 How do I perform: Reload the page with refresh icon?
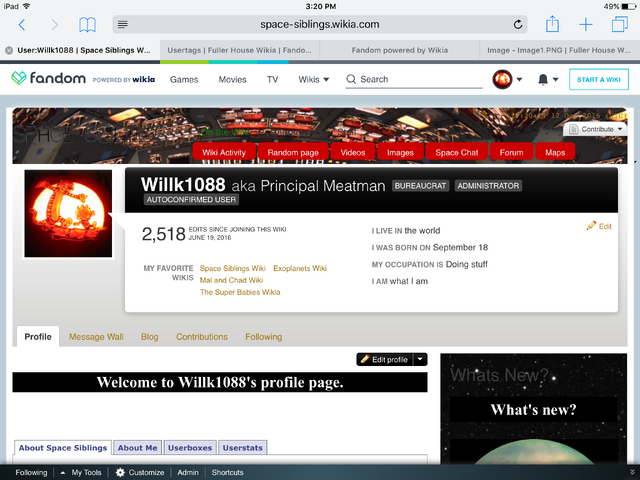tap(518, 24)
